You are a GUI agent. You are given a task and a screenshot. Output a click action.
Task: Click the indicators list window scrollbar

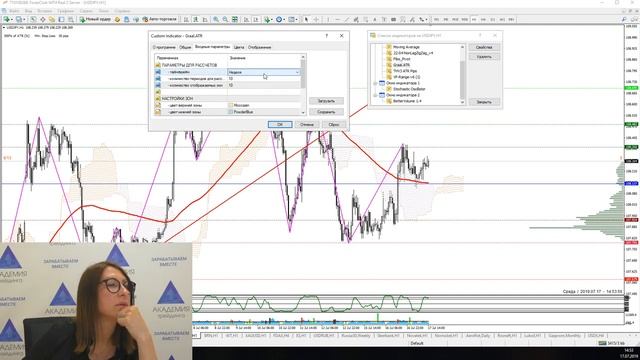click(x=462, y=74)
